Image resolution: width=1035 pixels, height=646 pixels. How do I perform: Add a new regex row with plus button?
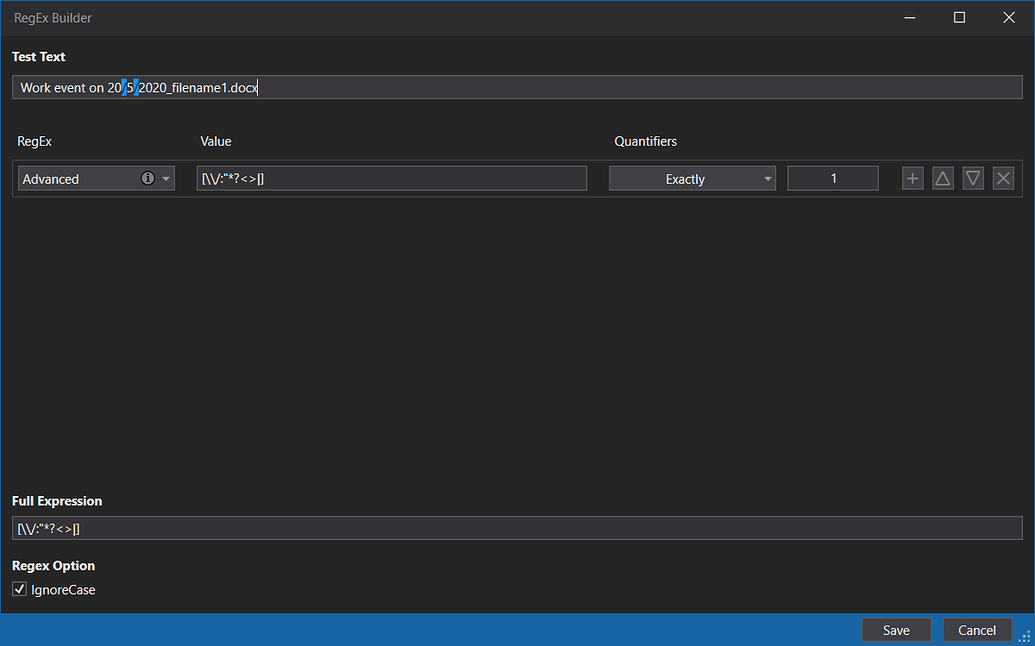(x=911, y=178)
